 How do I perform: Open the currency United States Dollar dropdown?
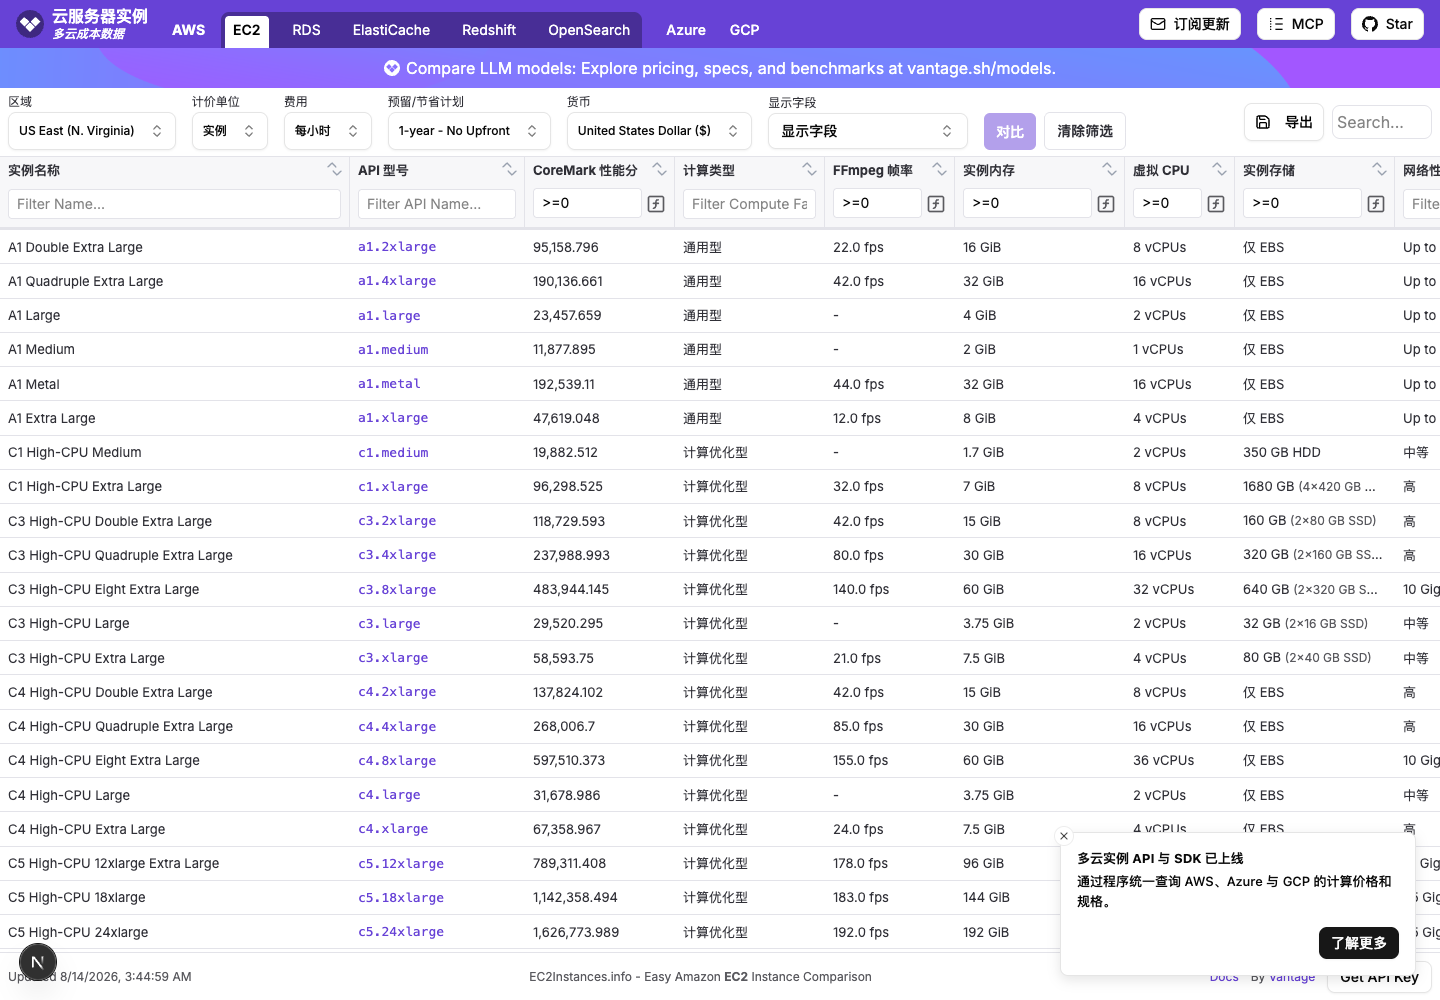[659, 131]
